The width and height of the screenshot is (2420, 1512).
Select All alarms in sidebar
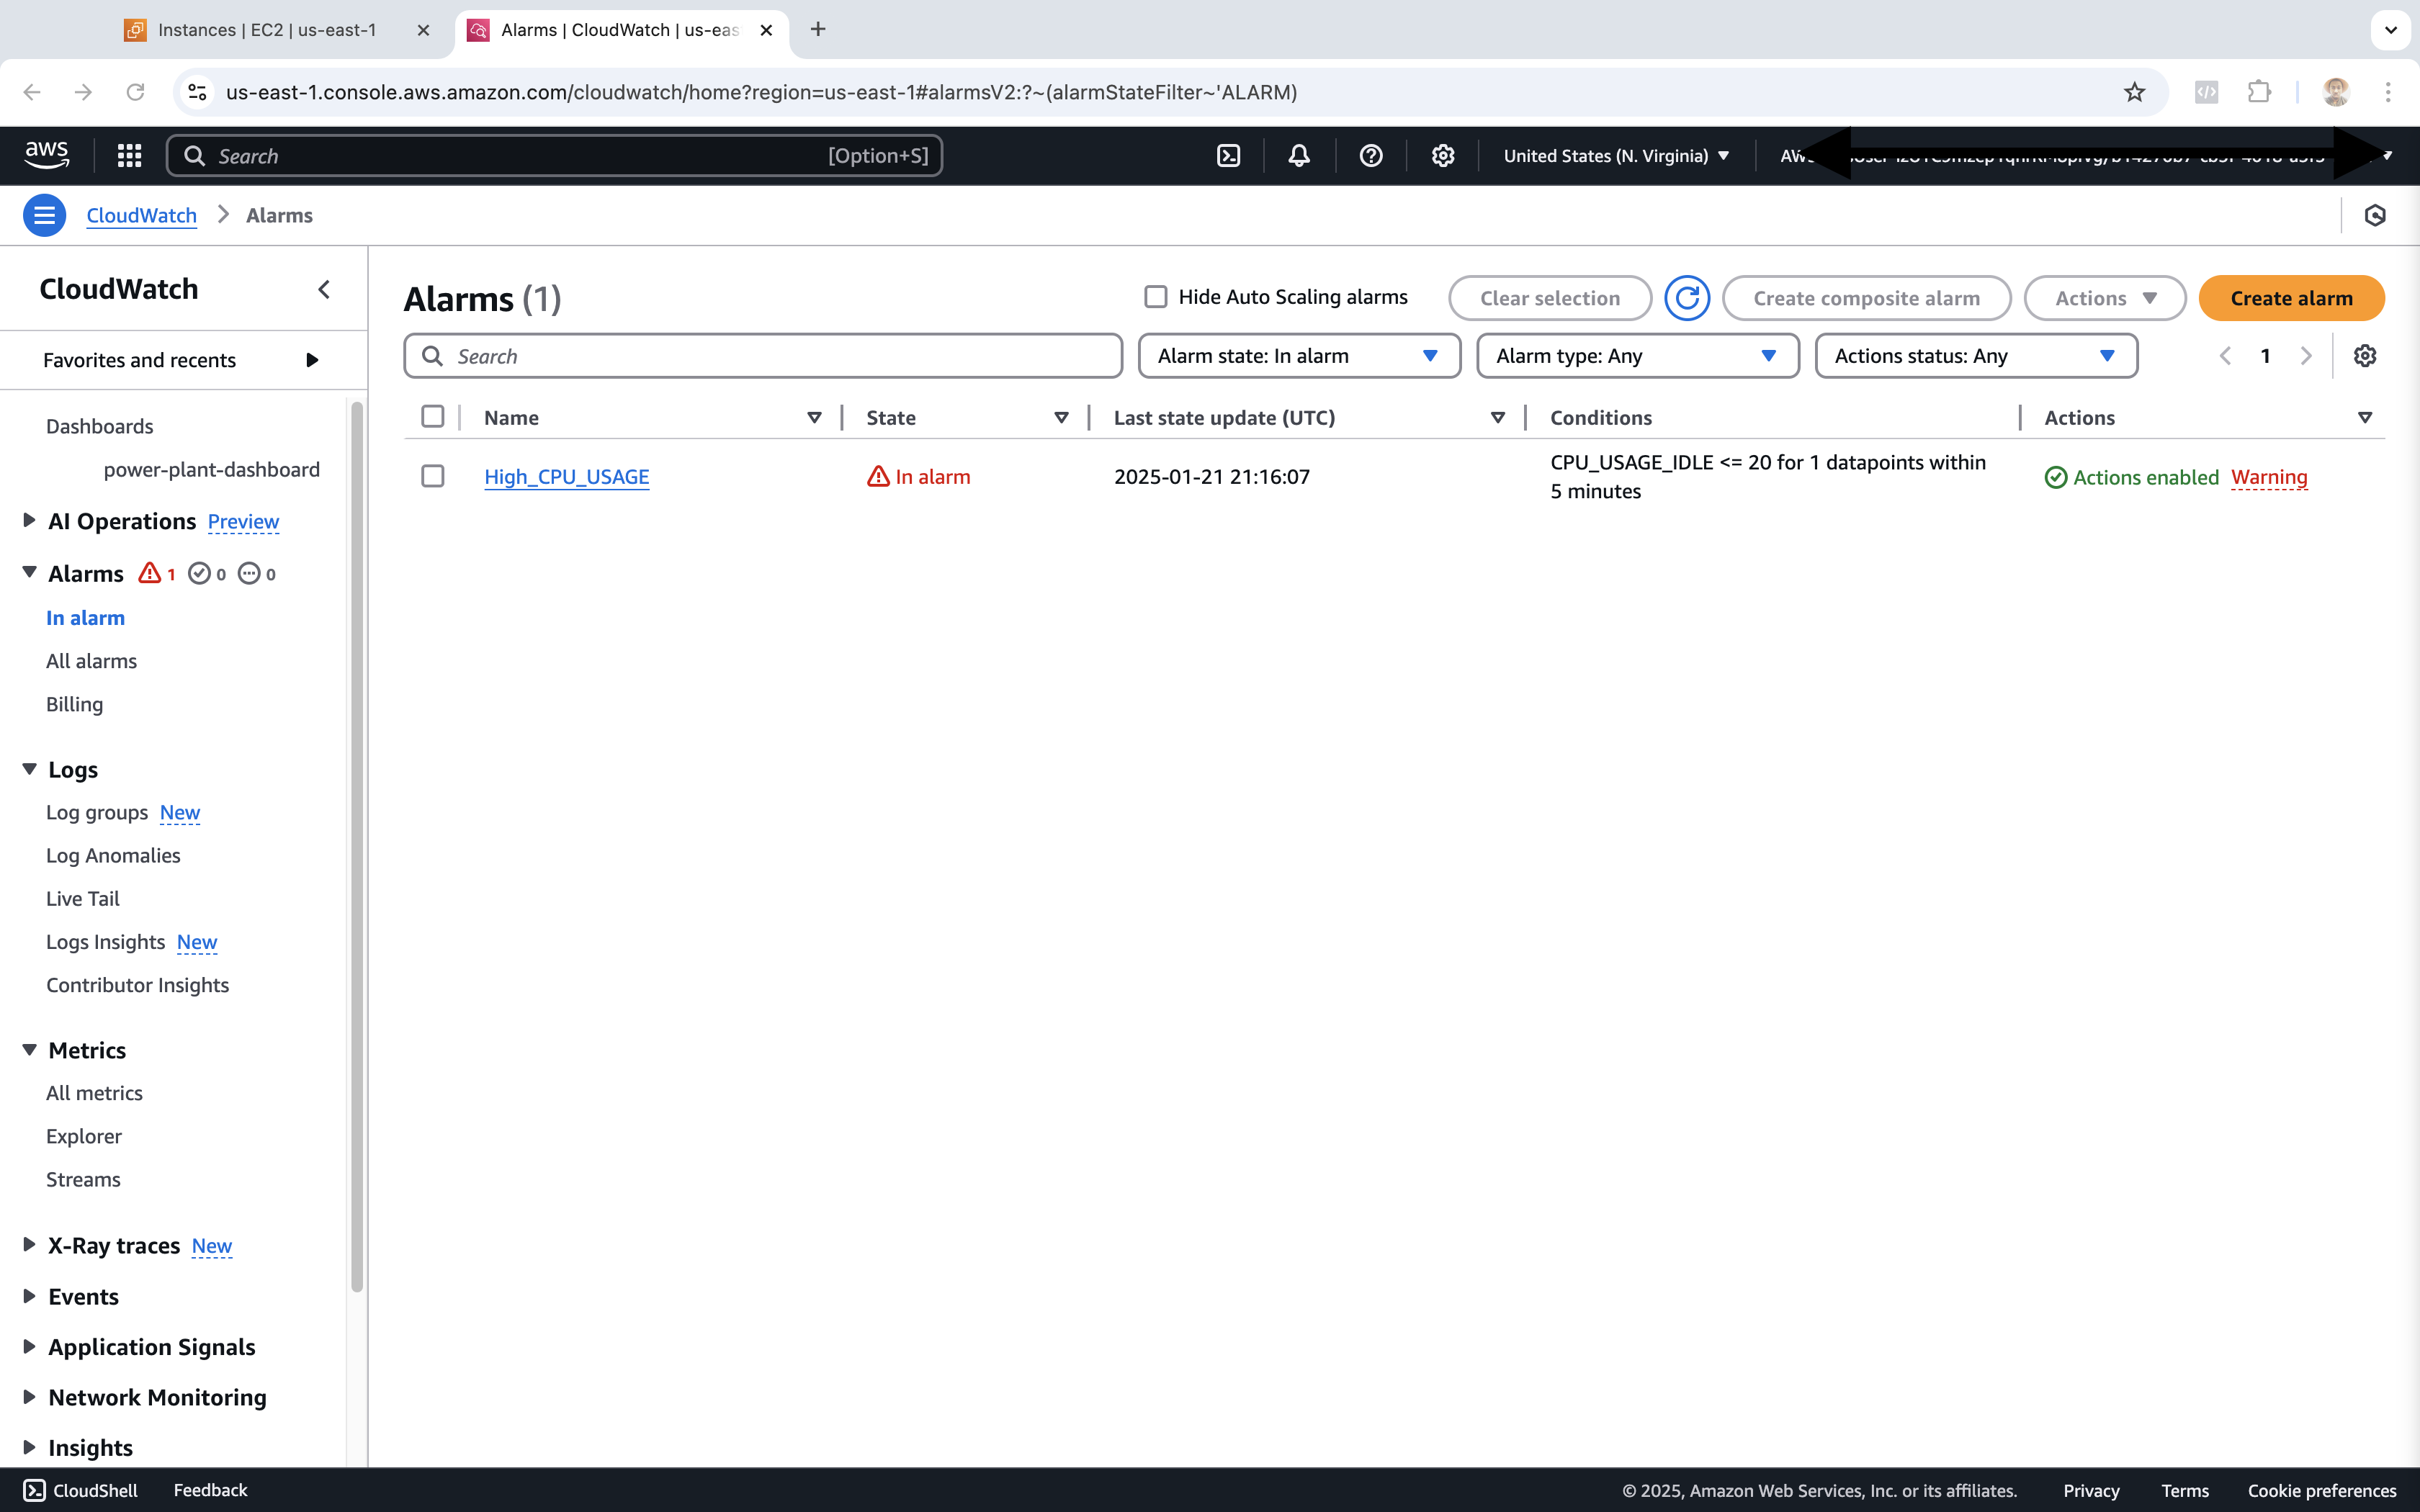pos(91,661)
